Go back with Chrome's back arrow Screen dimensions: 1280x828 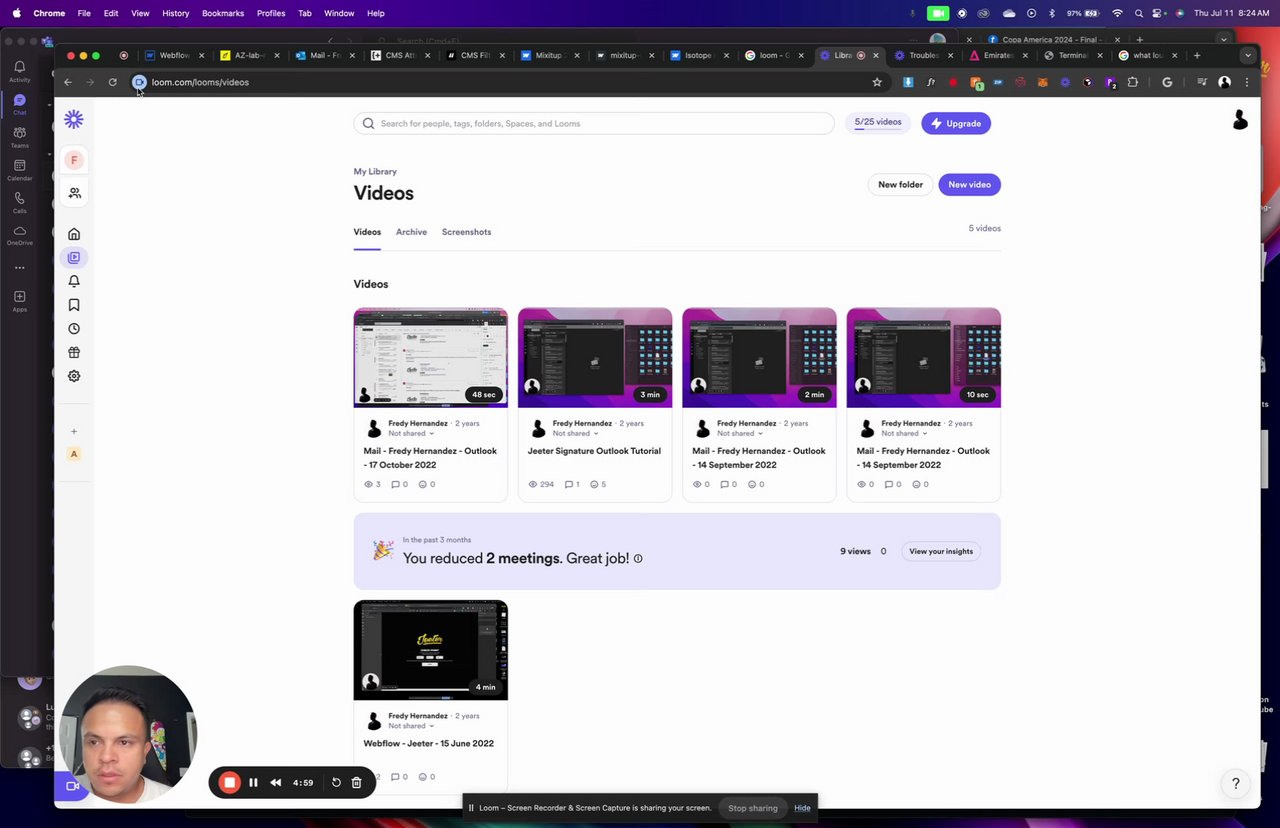(68, 82)
